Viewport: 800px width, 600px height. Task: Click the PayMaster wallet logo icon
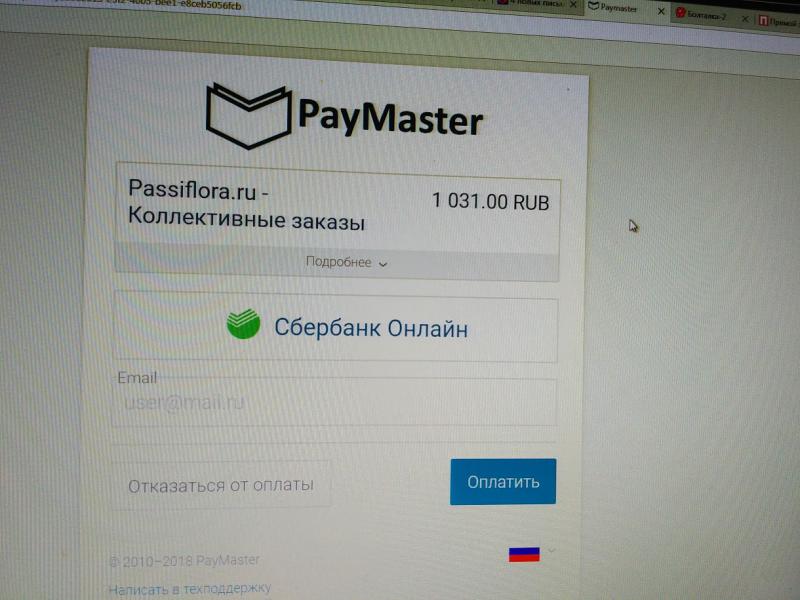coord(248,116)
